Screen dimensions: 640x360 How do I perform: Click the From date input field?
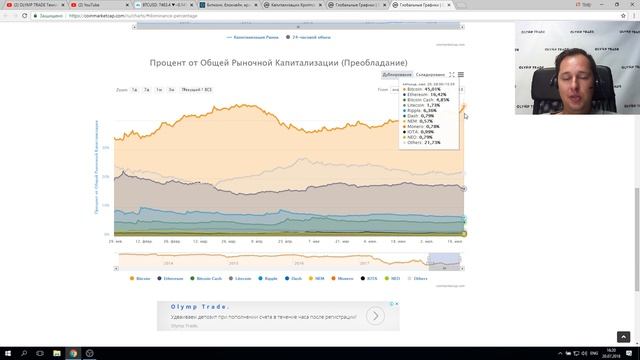tap(394, 90)
